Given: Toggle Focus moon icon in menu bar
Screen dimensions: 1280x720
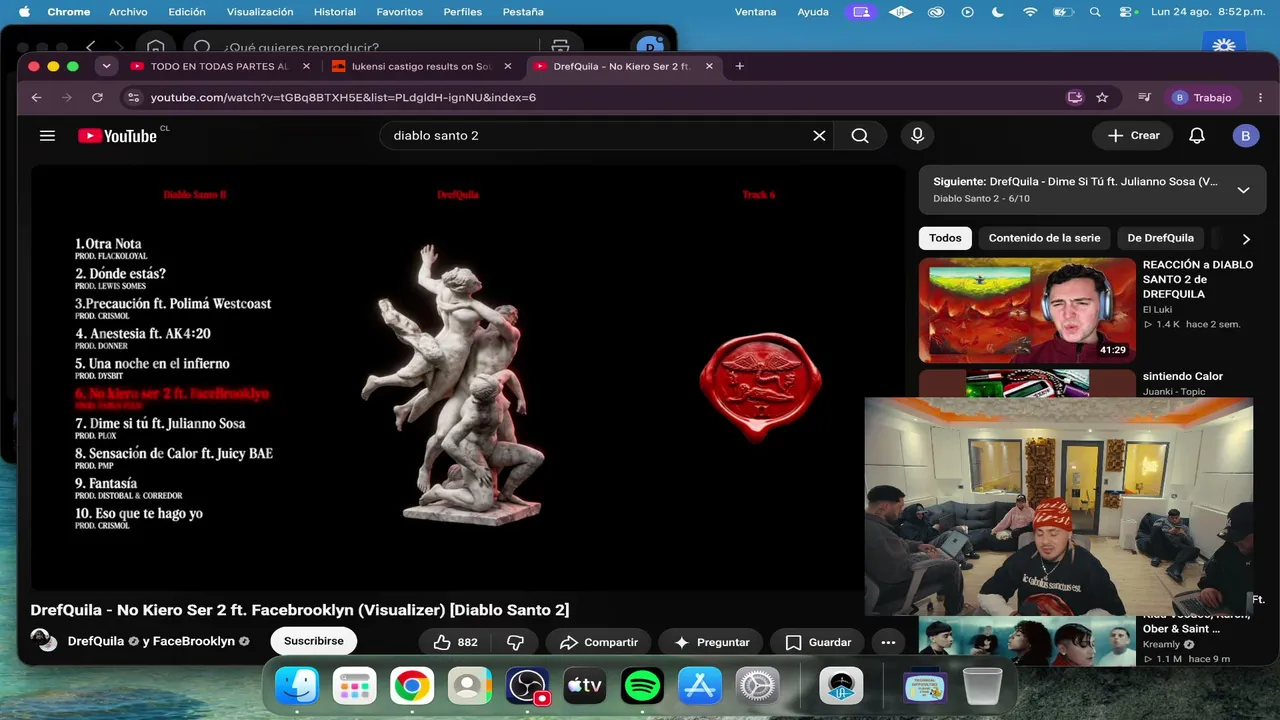Looking at the screenshot, I should pos(997,12).
